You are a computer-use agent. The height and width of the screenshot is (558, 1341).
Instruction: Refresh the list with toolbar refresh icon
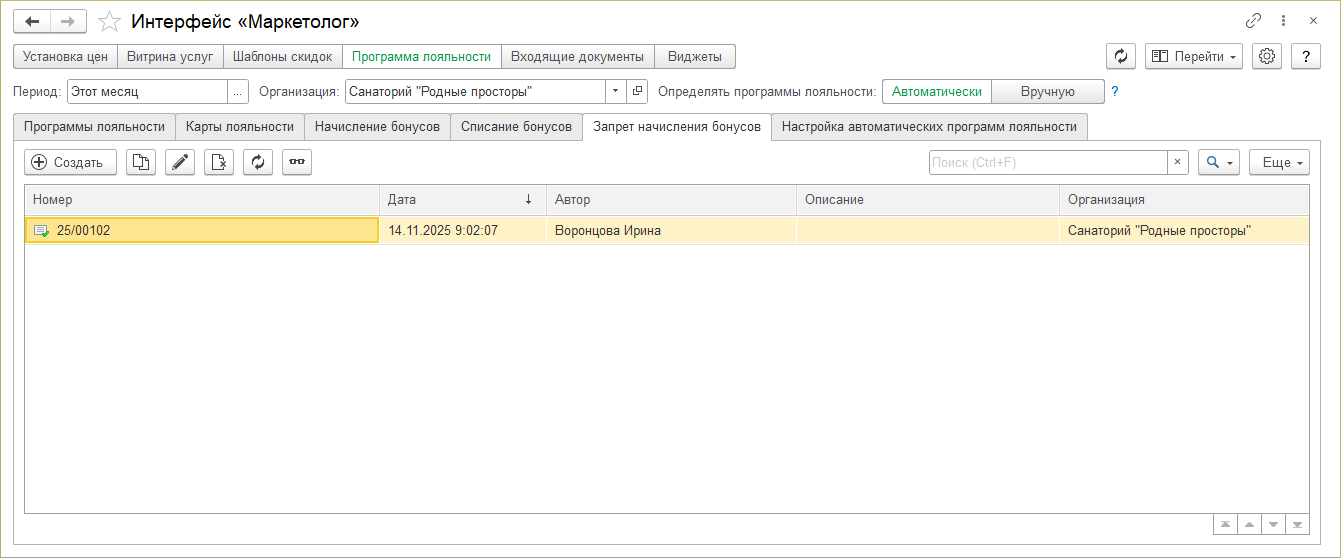(x=258, y=162)
